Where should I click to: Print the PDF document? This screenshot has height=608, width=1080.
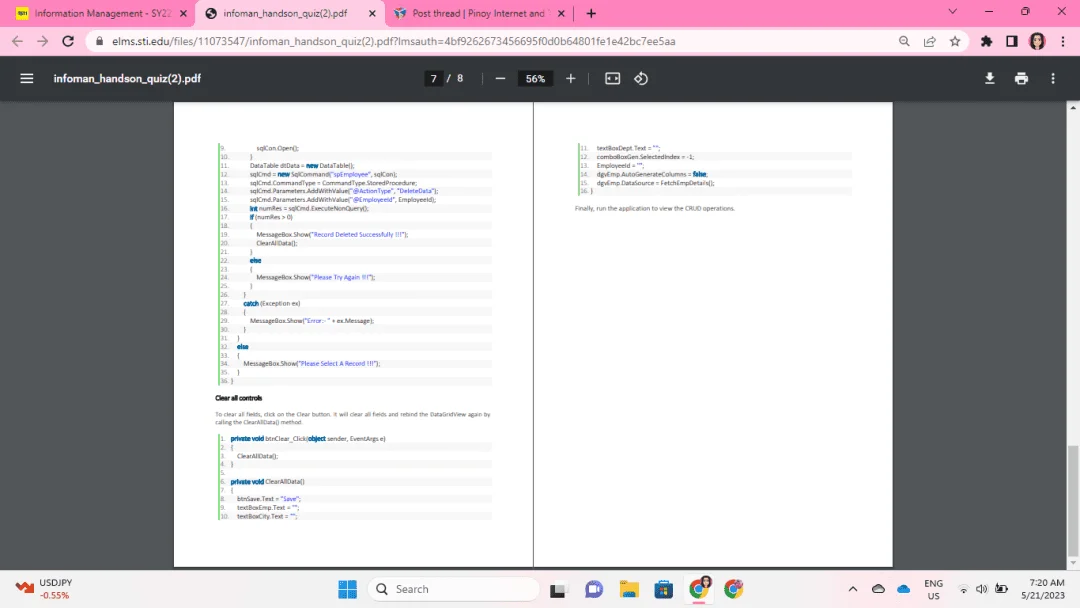pos(1021,78)
